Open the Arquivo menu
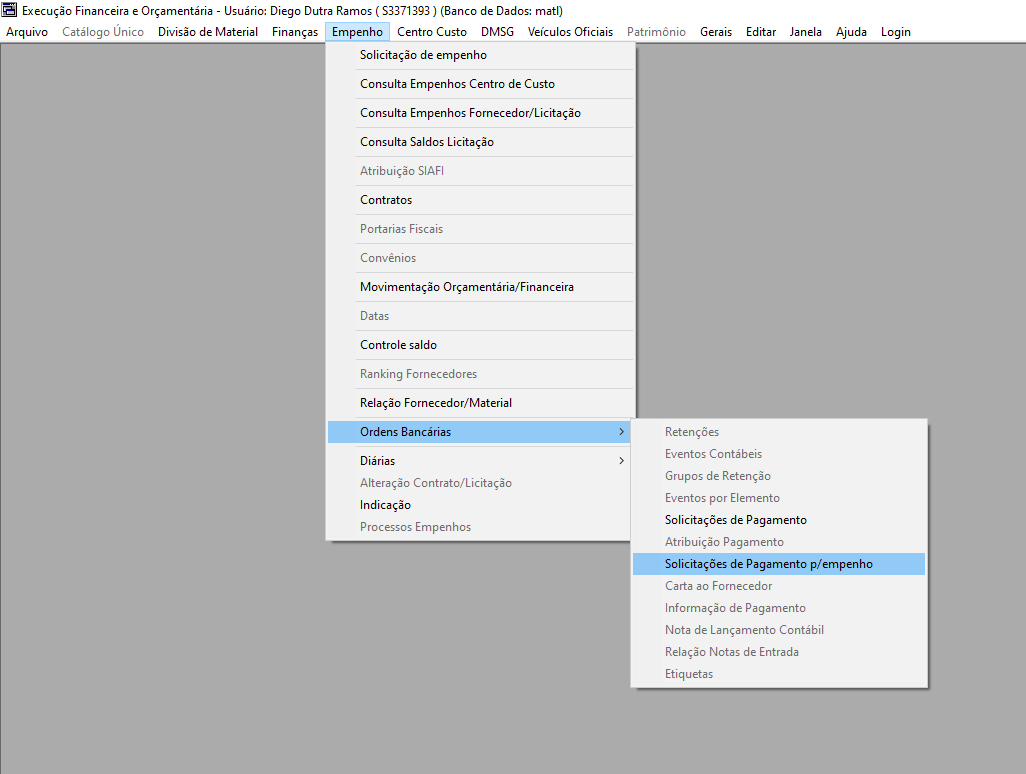The width and height of the screenshot is (1026, 774). [x=27, y=32]
